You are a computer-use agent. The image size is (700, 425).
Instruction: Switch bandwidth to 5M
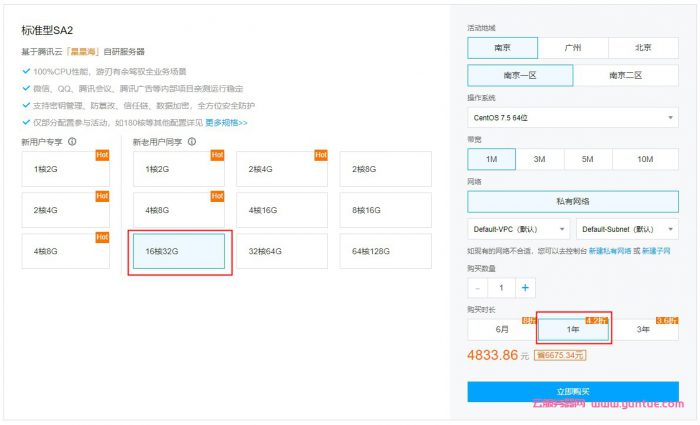point(589,159)
